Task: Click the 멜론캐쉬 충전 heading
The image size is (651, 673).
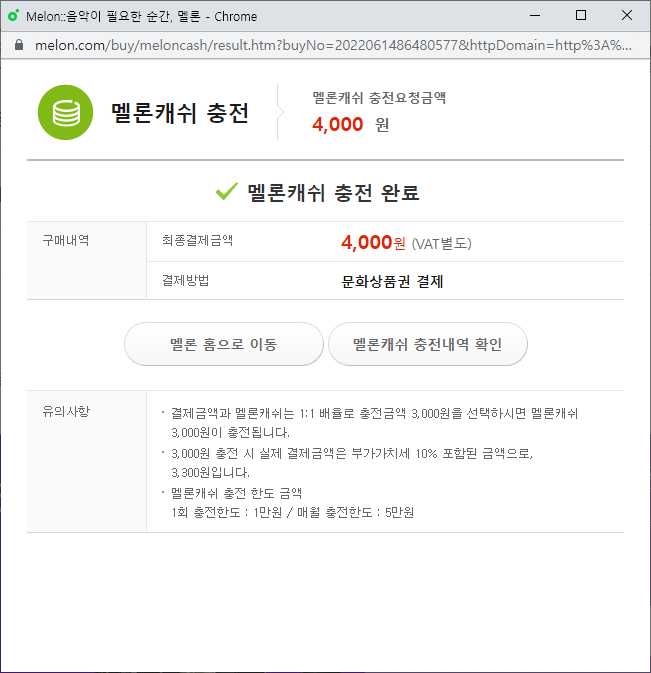Action: click(180, 113)
